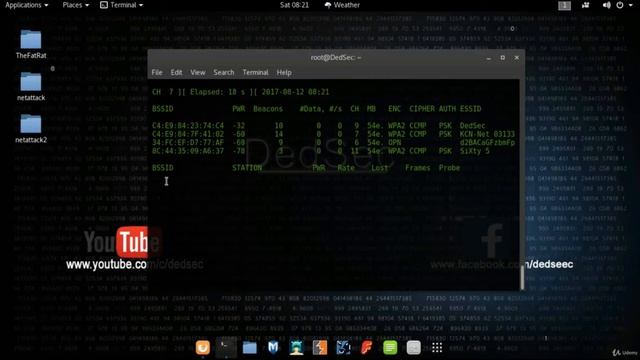Open the clock showing Sat 08:21
The width and height of the screenshot is (640, 360).
click(x=294, y=5)
